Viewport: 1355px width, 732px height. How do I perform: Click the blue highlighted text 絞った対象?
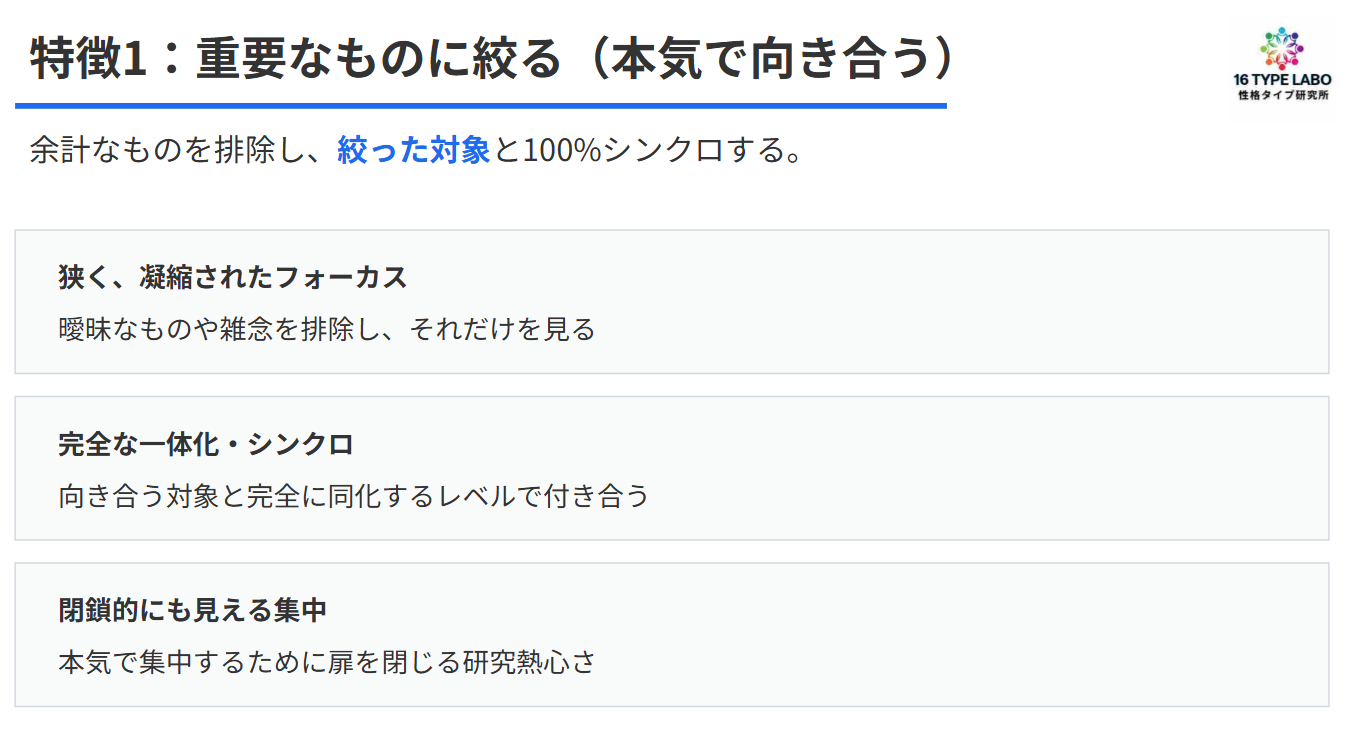(x=413, y=150)
